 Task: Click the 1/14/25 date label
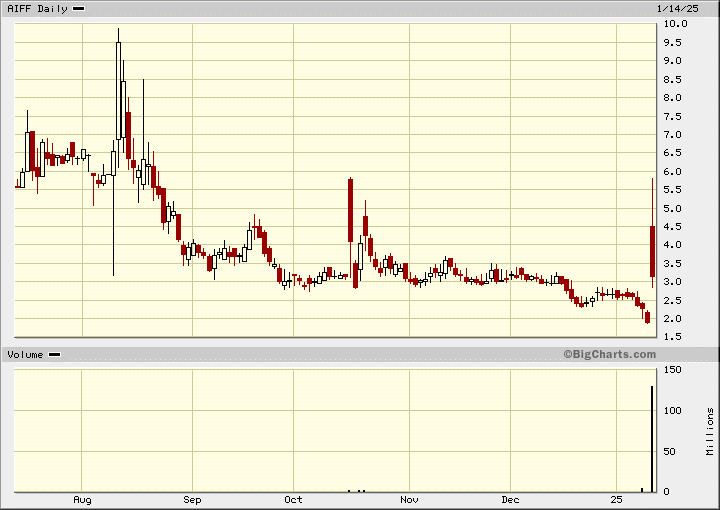[678, 8]
